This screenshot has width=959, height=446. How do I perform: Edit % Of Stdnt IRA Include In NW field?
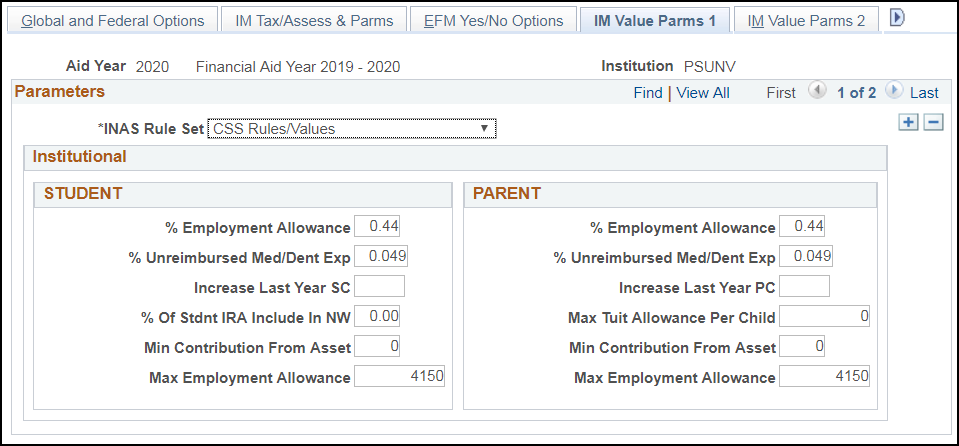tap(378, 317)
